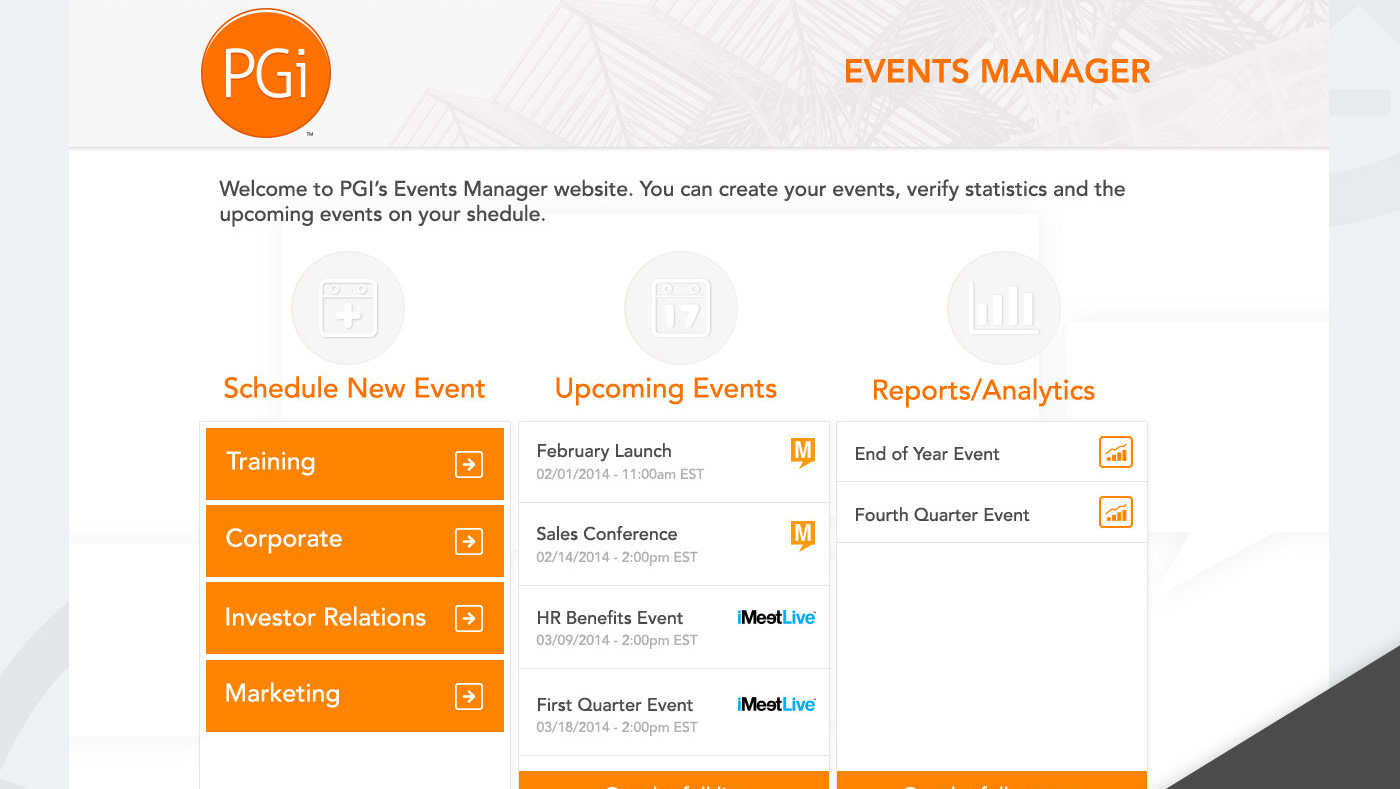Open analytics chart icon for End of Year Event
The width and height of the screenshot is (1400, 789).
click(x=1116, y=452)
